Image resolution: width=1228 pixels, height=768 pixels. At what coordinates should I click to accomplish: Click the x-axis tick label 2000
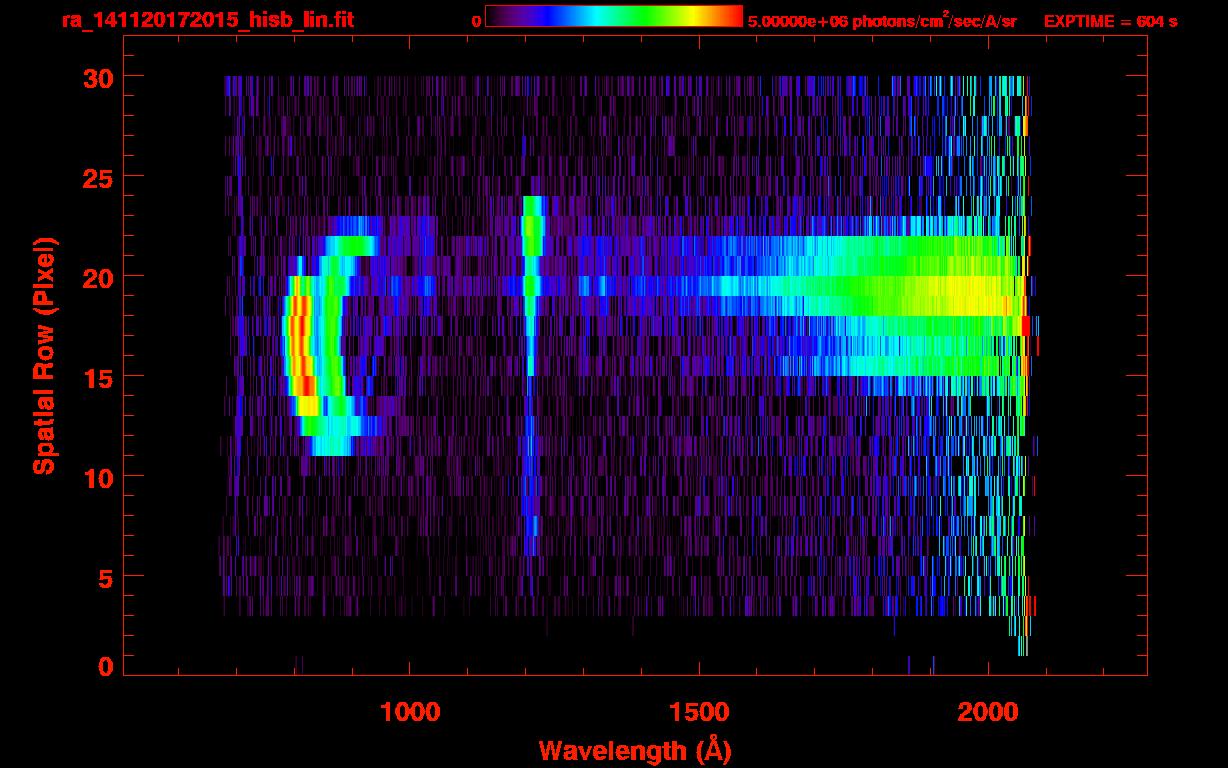point(988,712)
